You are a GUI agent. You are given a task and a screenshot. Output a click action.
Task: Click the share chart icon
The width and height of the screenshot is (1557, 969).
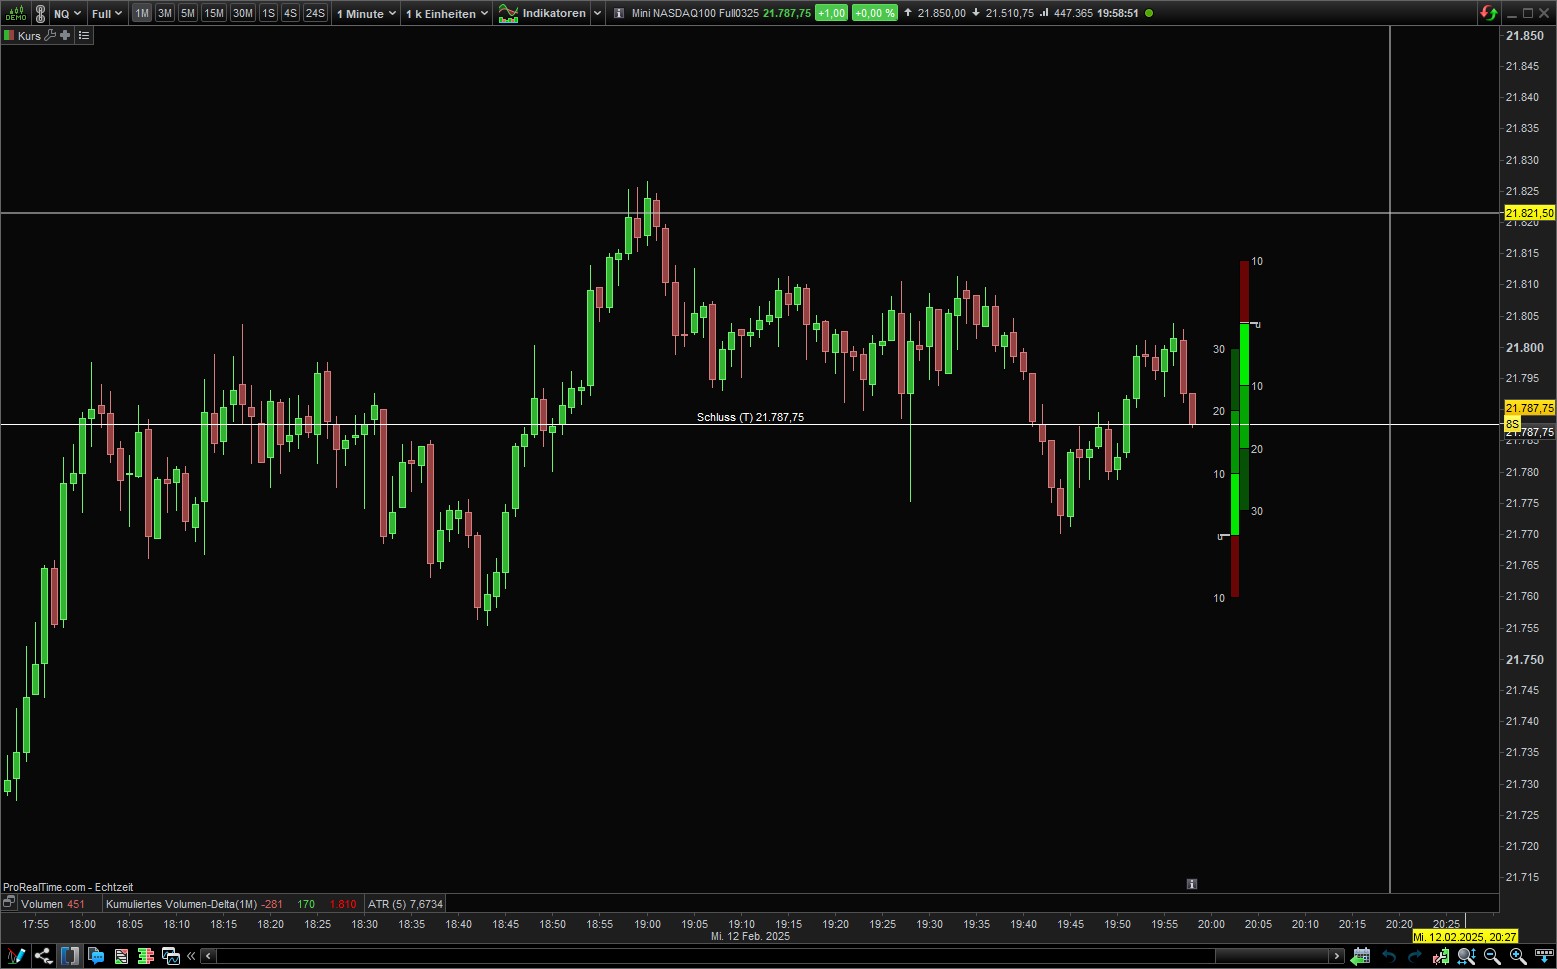(43, 956)
